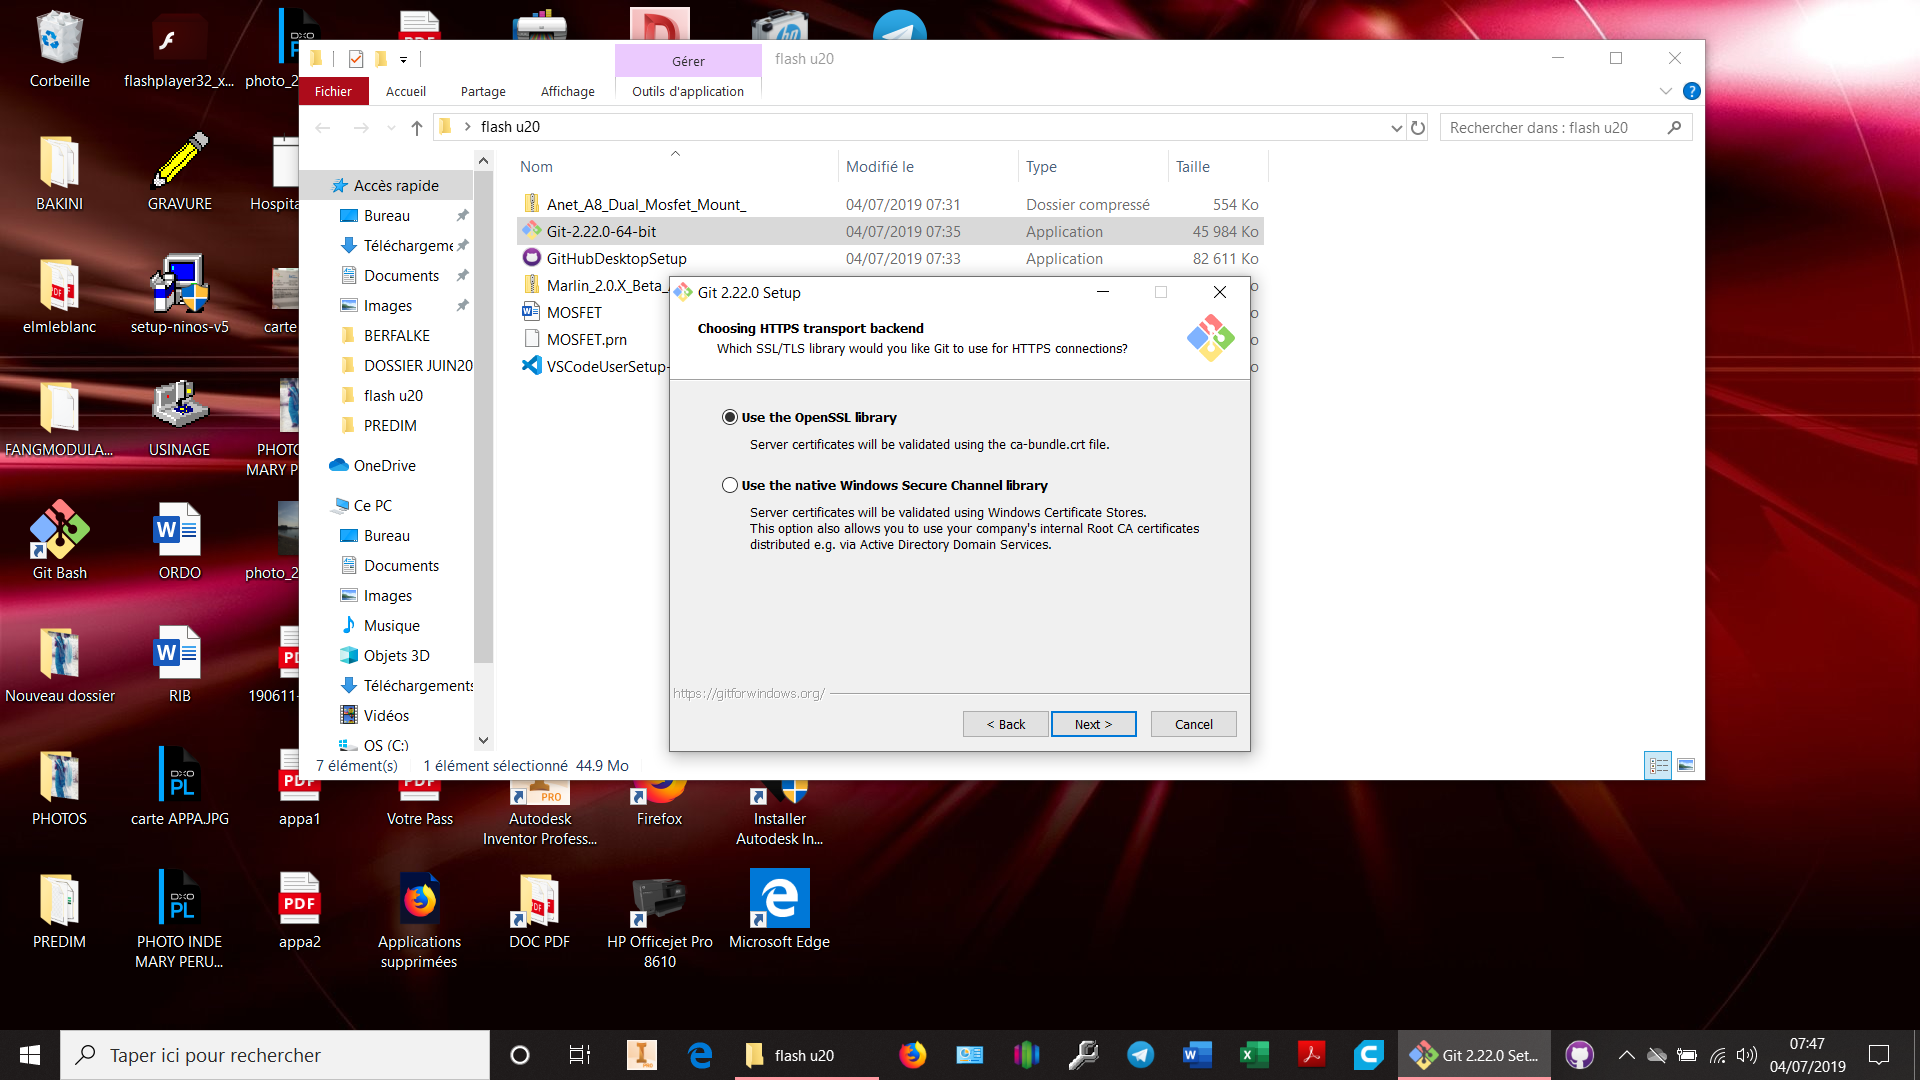Click the taskbar search box
Viewport: 1920px width, 1080px height.
pyautogui.click(x=275, y=1055)
